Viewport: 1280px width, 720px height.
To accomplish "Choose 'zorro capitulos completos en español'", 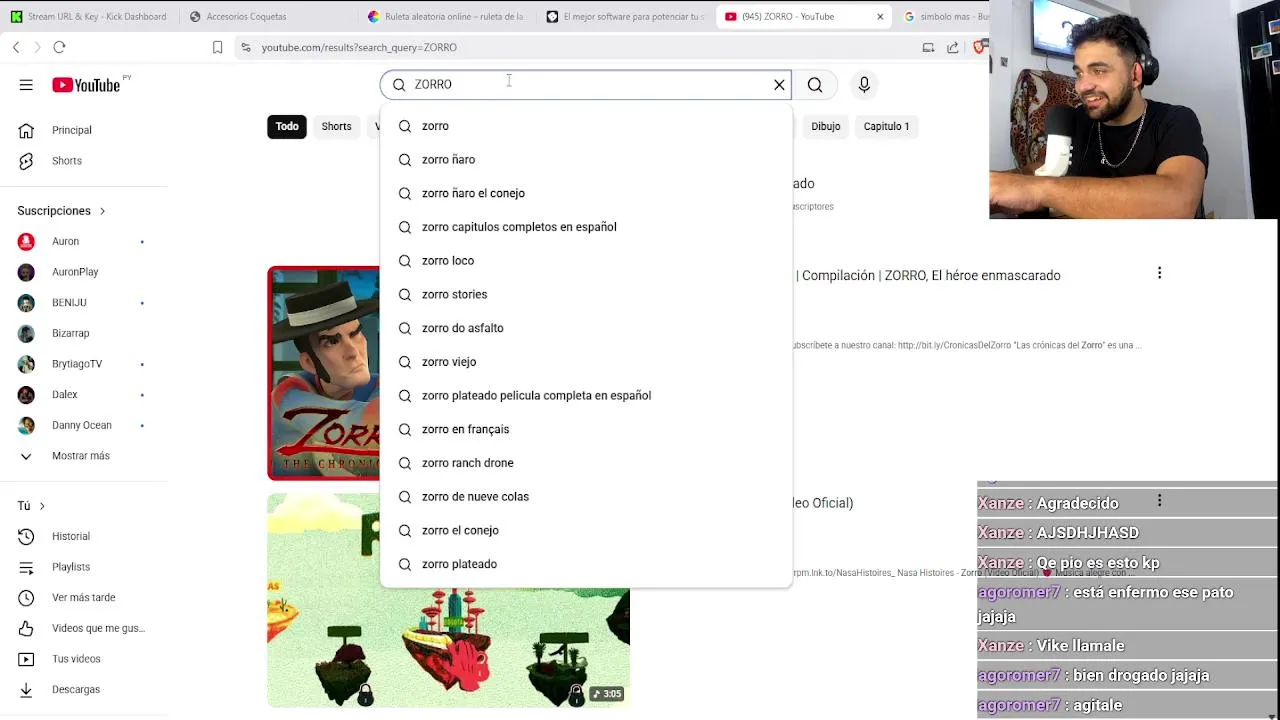I will tap(585, 227).
